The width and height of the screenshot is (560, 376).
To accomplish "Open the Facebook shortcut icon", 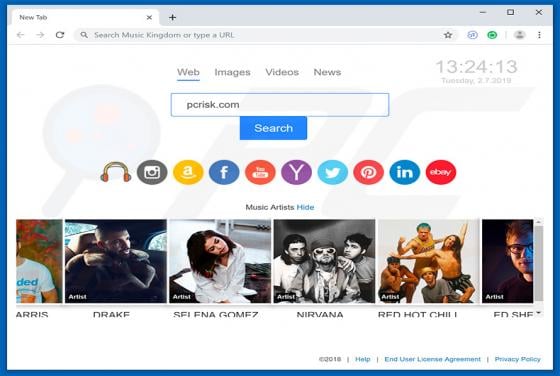I will (x=224, y=172).
